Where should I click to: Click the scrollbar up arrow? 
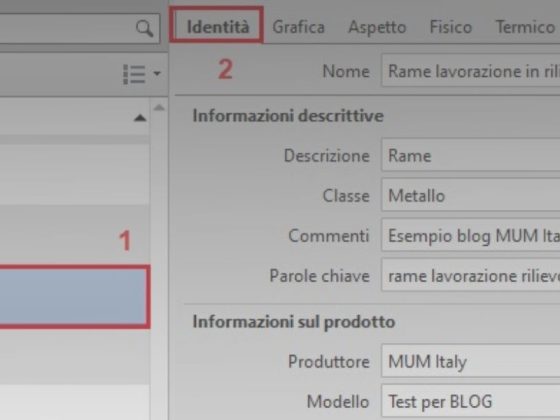point(159,108)
